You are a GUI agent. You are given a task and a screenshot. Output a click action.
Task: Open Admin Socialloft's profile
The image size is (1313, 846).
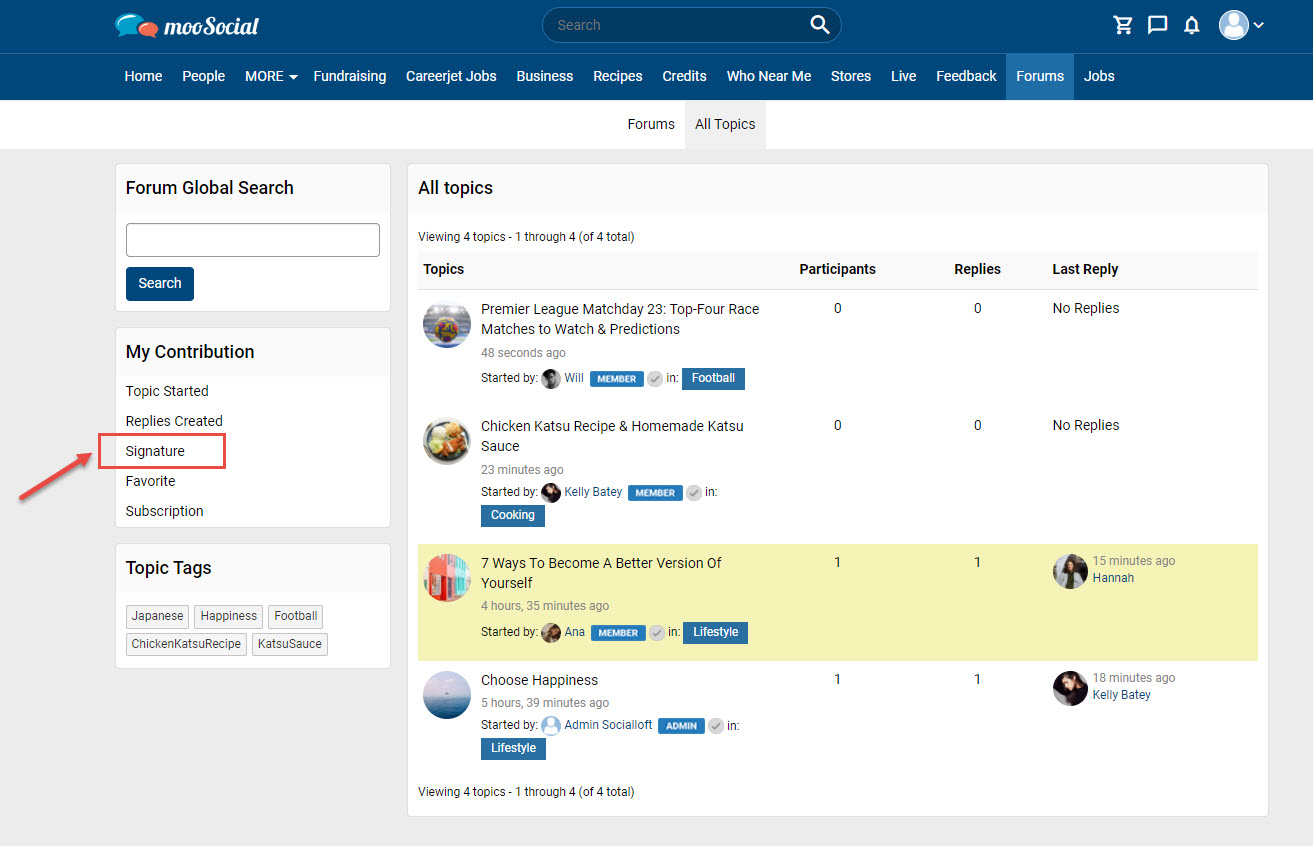click(x=608, y=725)
